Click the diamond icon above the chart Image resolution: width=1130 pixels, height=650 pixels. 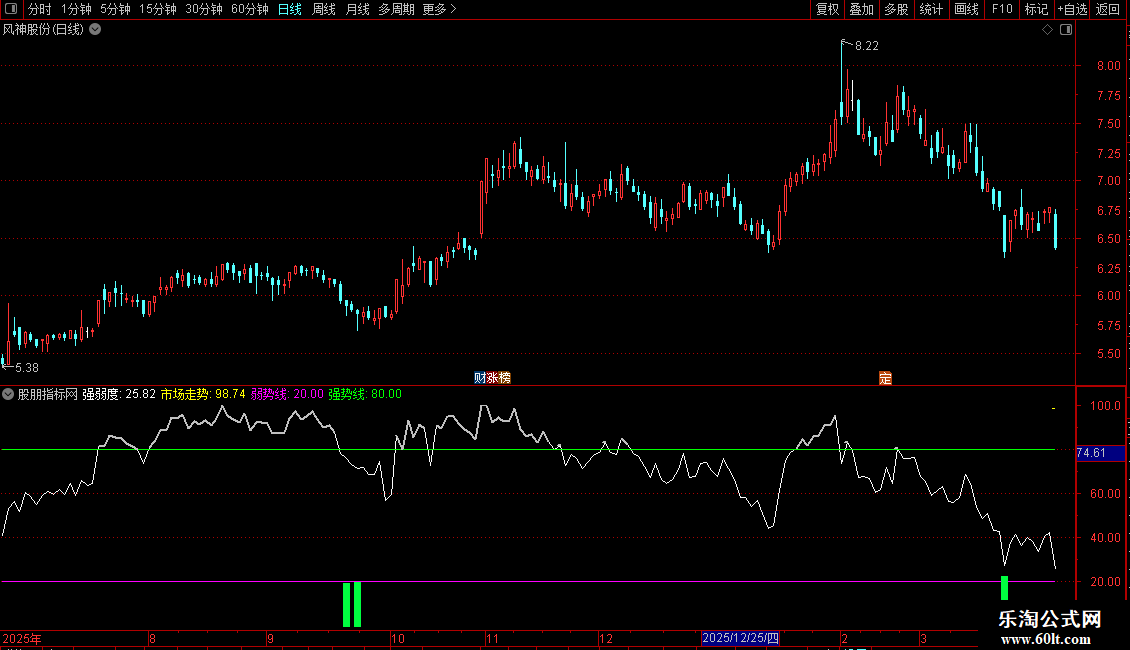coord(1047,30)
